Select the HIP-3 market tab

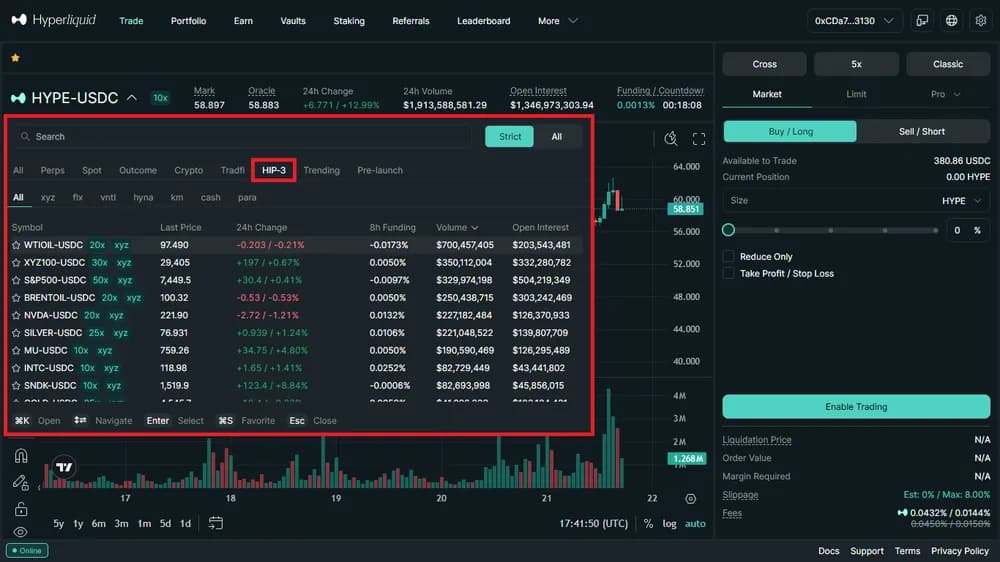274,170
